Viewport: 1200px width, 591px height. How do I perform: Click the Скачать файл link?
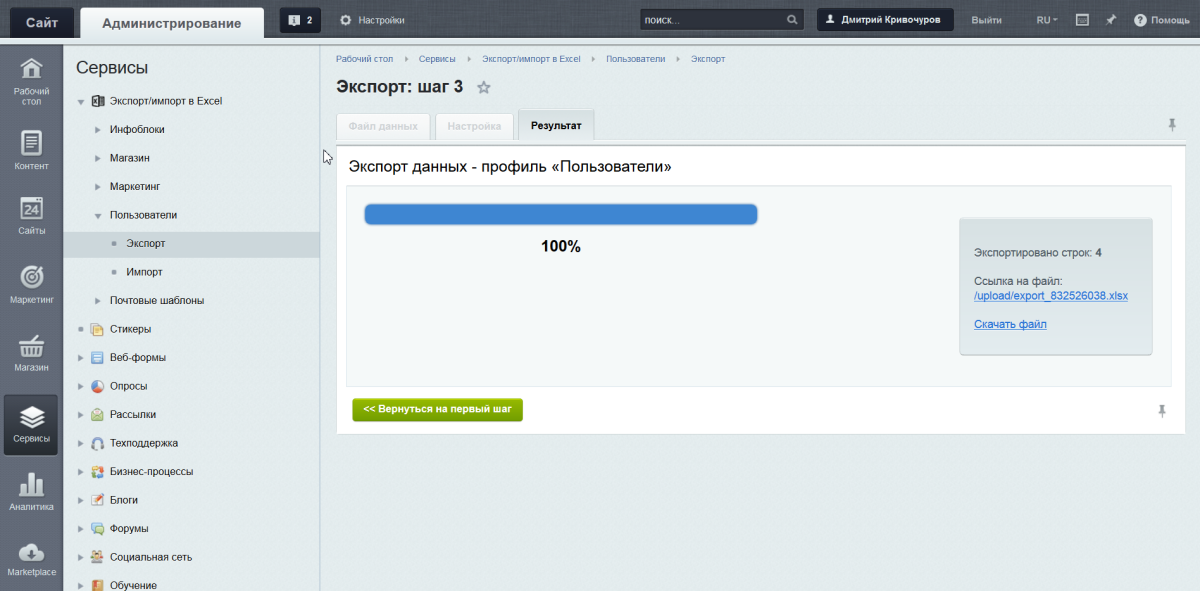pos(1010,324)
